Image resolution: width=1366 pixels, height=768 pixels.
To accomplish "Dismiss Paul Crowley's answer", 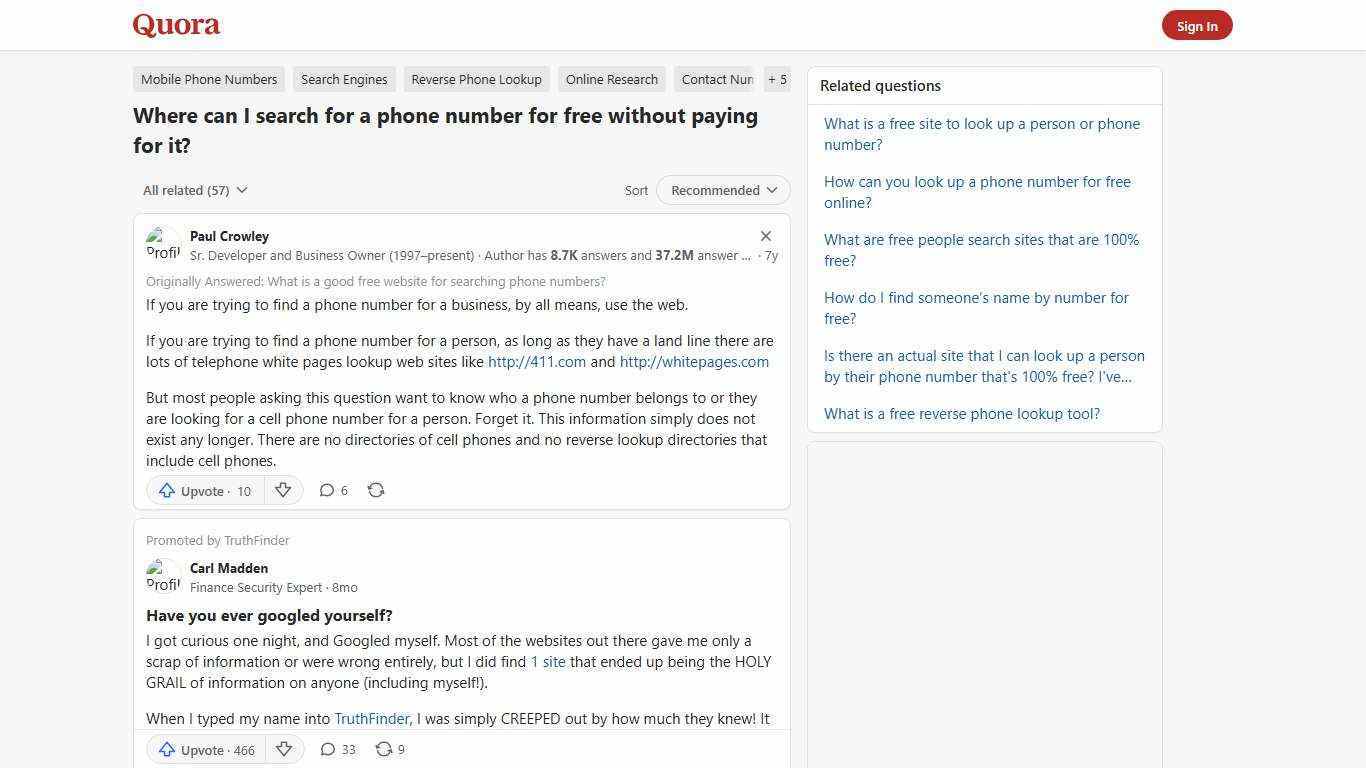I will click(766, 236).
